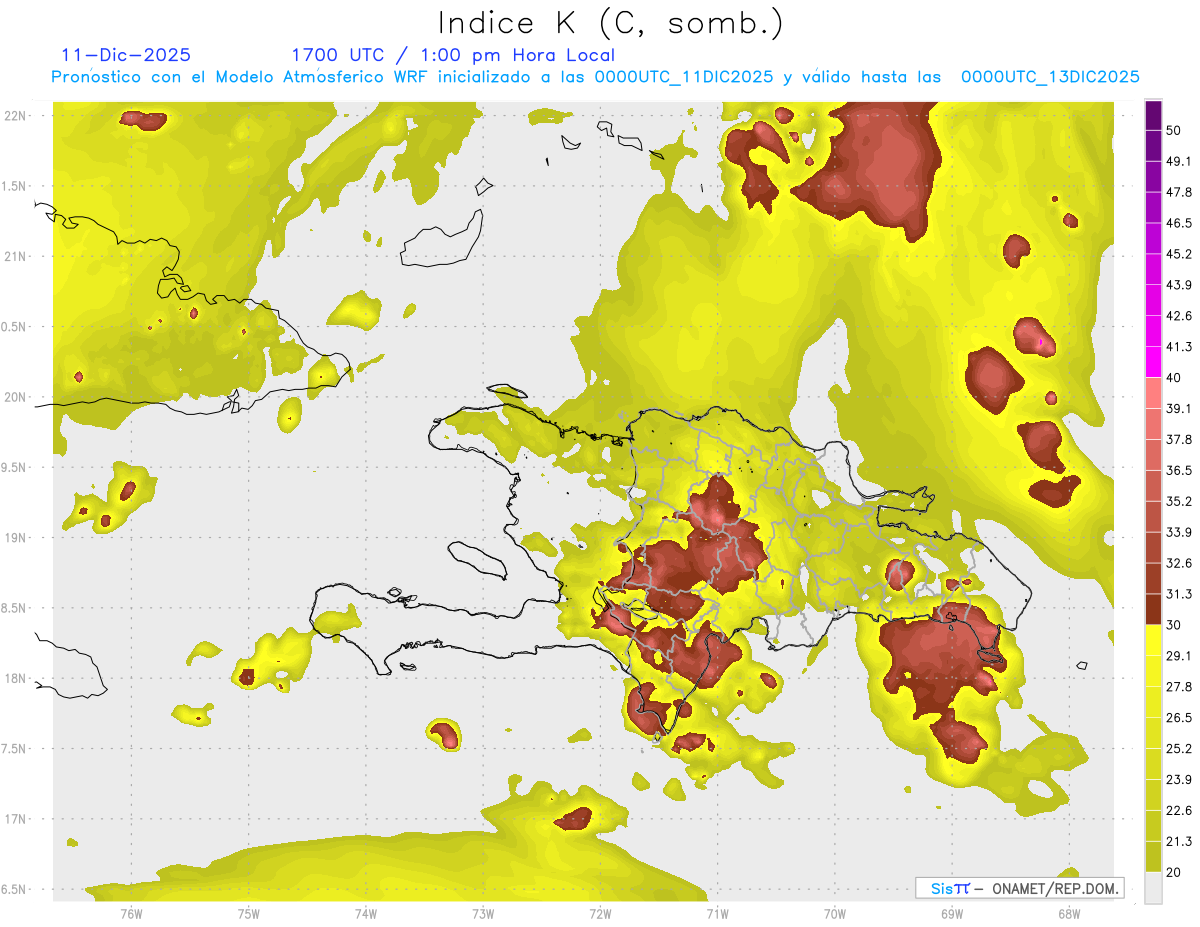This screenshot has height=927, width=1200.
Task: Click the colorbar value "37.8"
Action: [x=1179, y=439]
